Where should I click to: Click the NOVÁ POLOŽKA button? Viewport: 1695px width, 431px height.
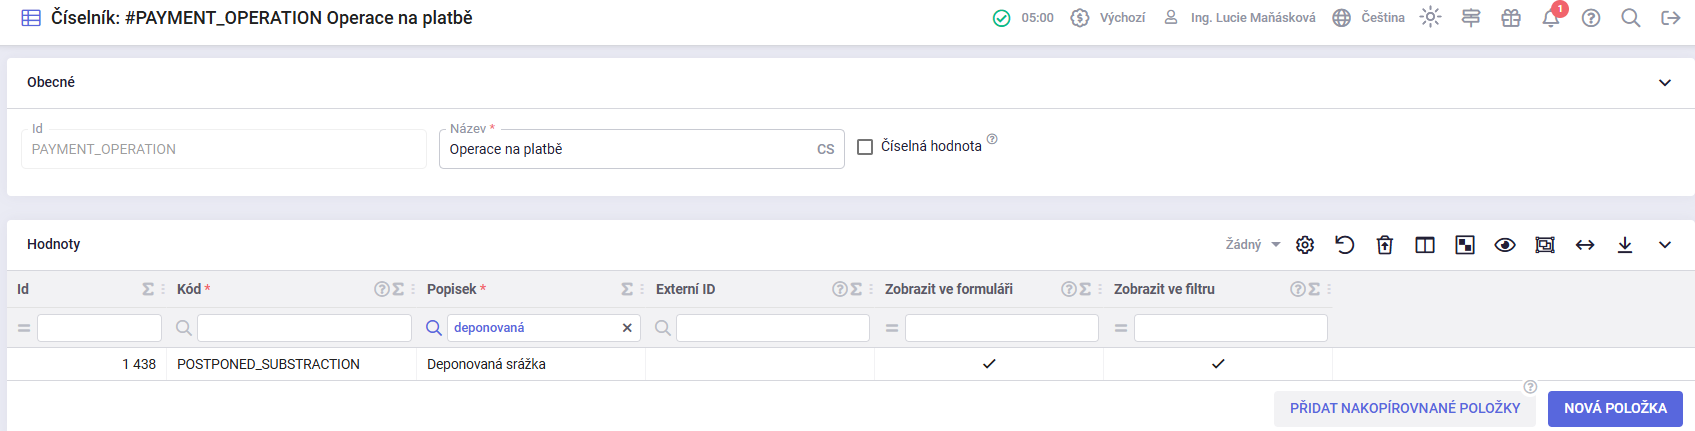[1615, 408]
